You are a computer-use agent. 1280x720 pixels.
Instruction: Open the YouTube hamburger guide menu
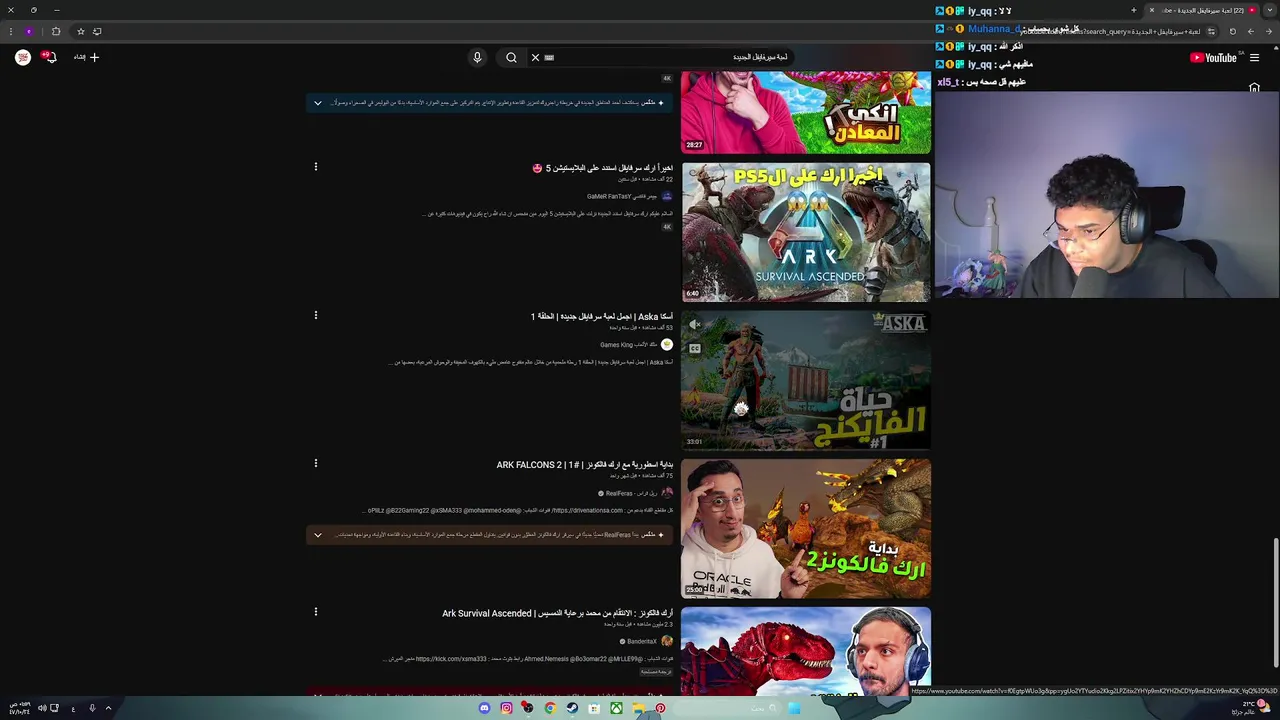pyautogui.click(x=1254, y=58)
